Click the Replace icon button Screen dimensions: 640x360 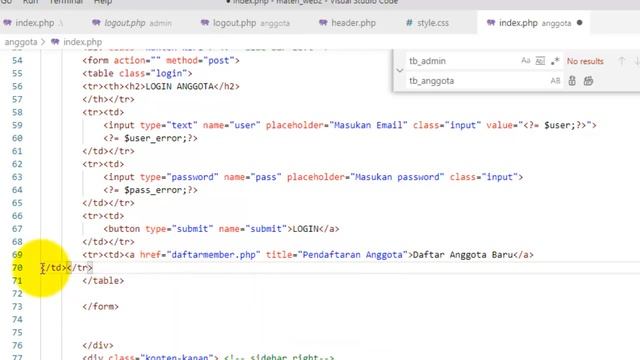coord(572,81)
